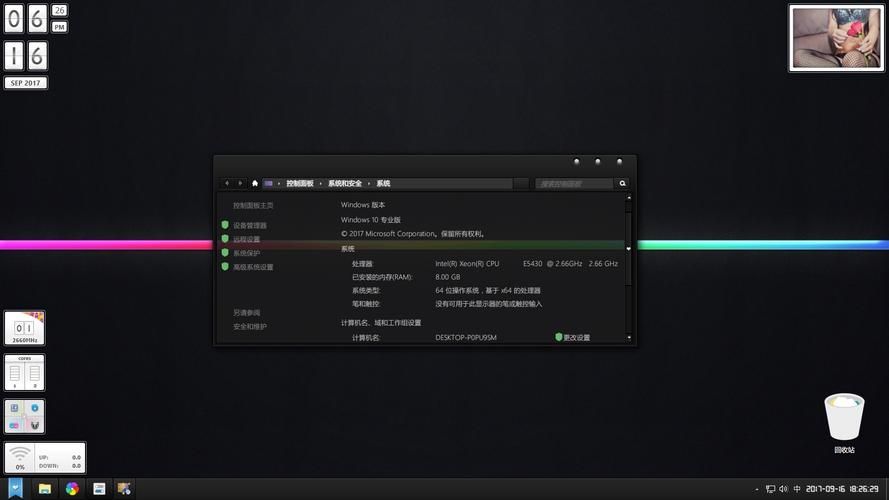The height and width of the screenshot is (500, 889).
Task: Click the computer icon in address bar
Action: pos(269,183)
